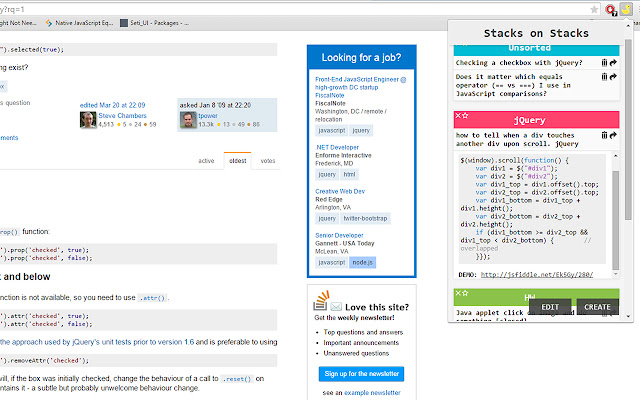
Task: Open Steve Chambers' profile link
Action: click(x=122, y=116)
